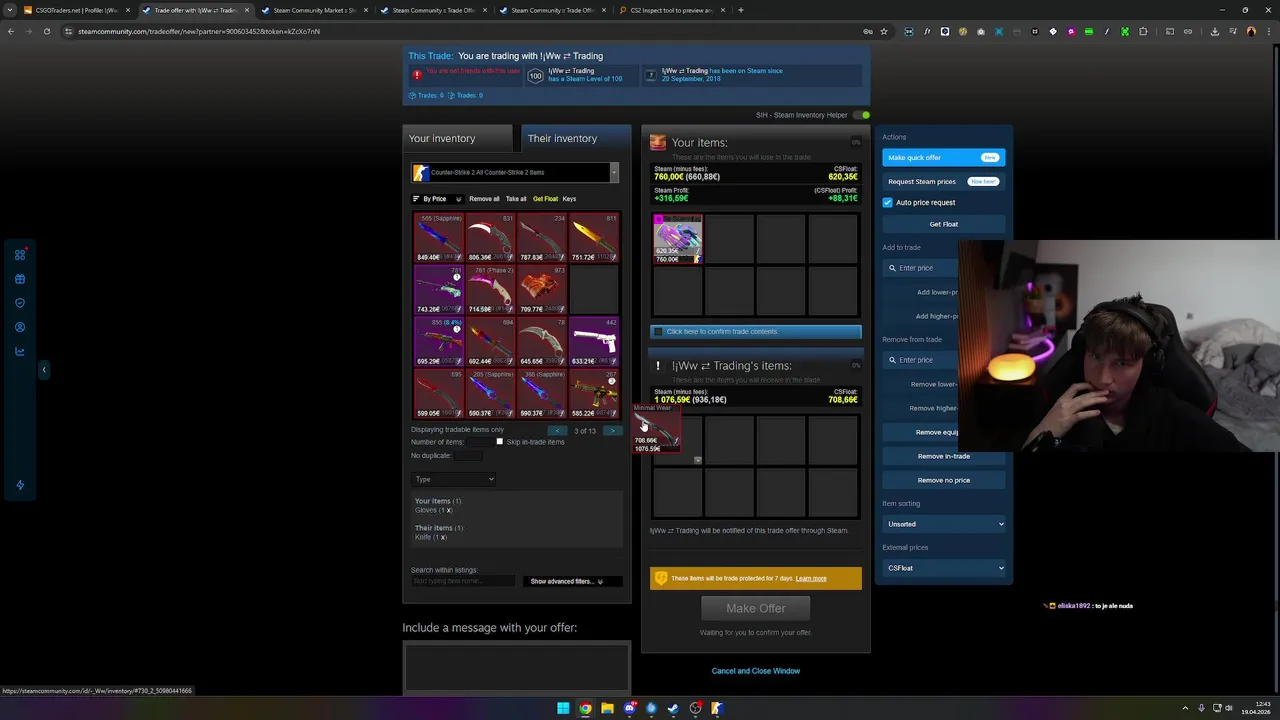
Task: Pick the 751.72€ gold knife item
Action: (594, 238)
